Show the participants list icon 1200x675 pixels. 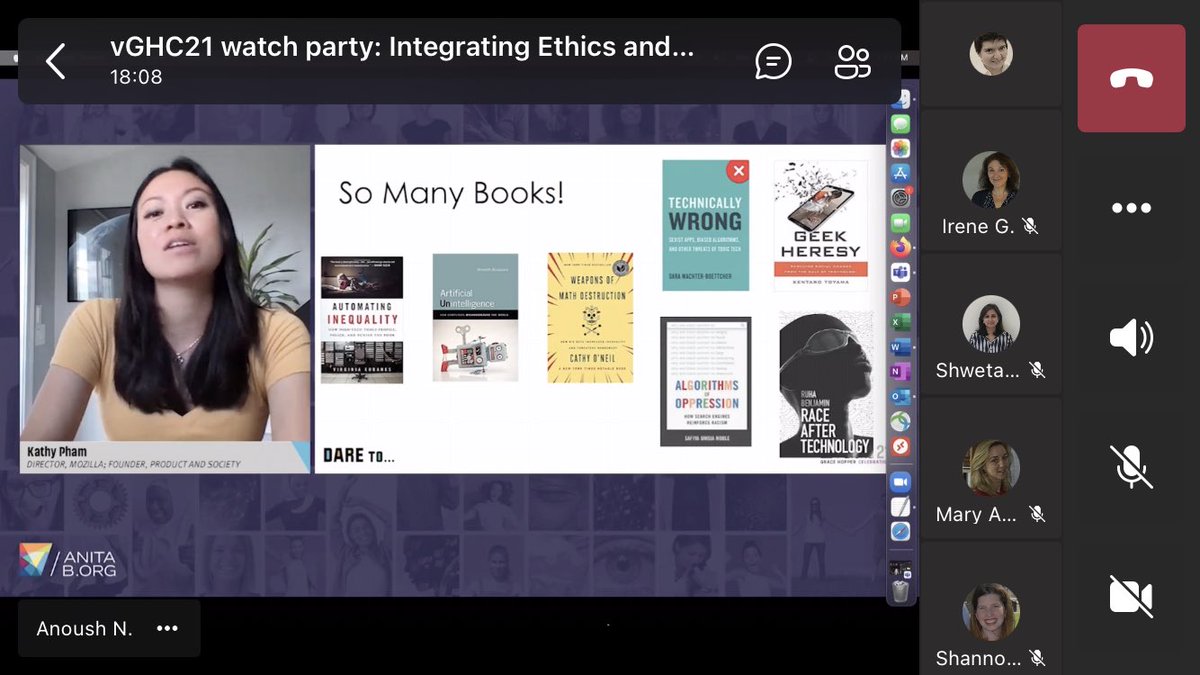click(852, 61)
